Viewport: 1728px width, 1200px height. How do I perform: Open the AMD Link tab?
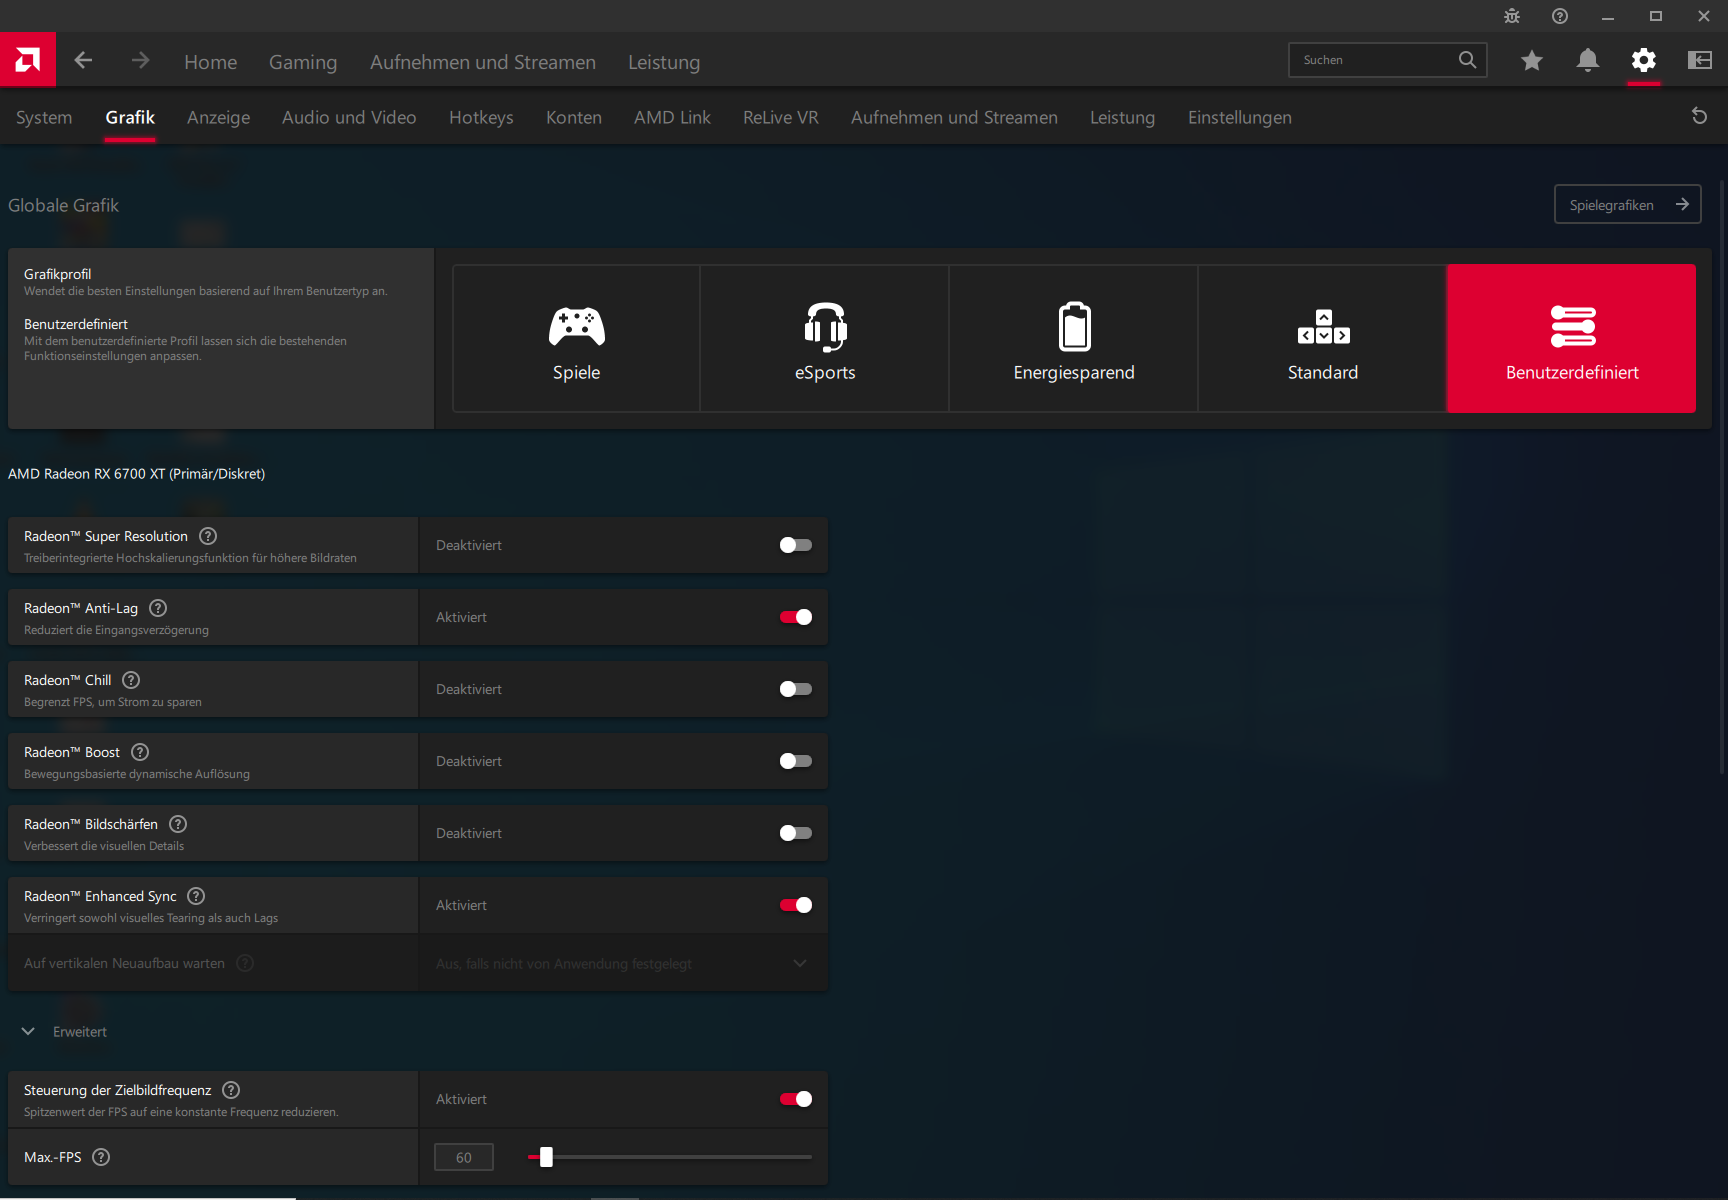click(x=672, y=117)
